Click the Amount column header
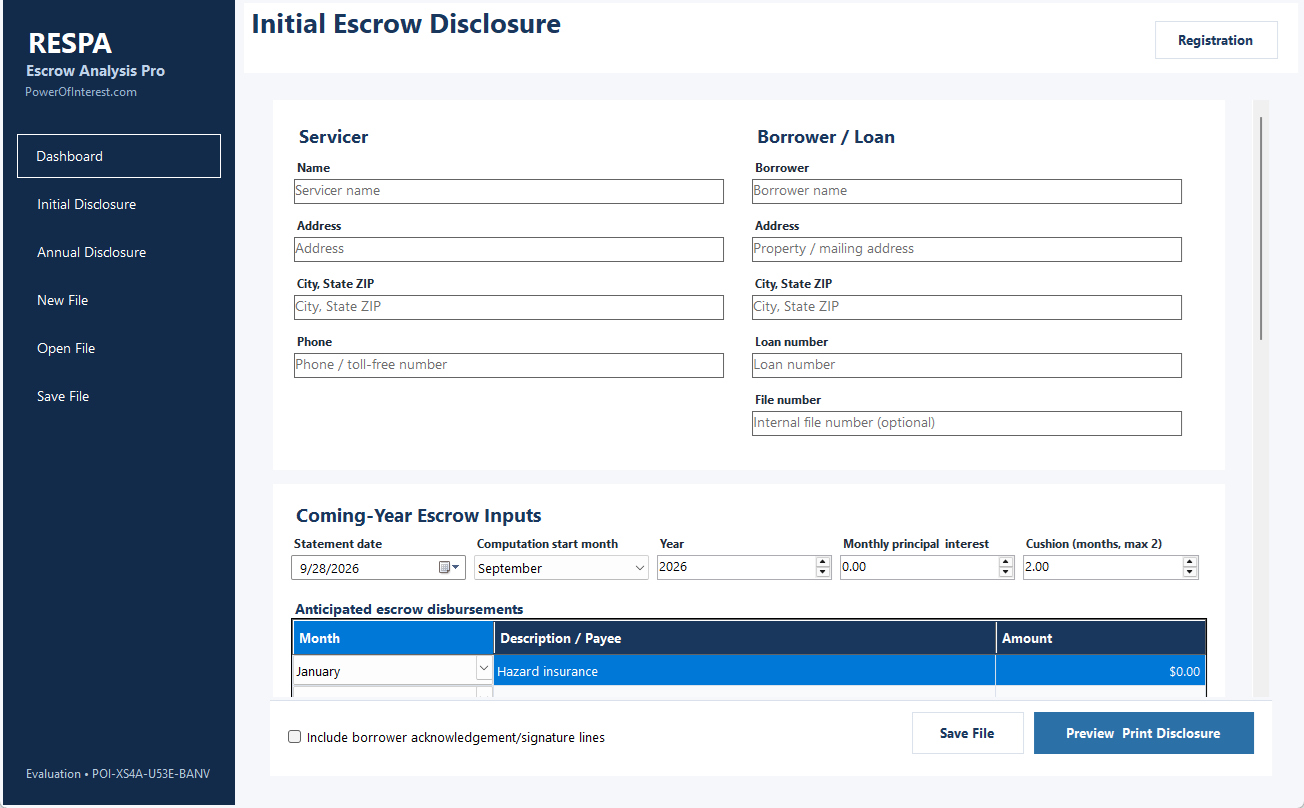Image resolution: width=1304 pixels, height=808 pixels. [1101, 638]
